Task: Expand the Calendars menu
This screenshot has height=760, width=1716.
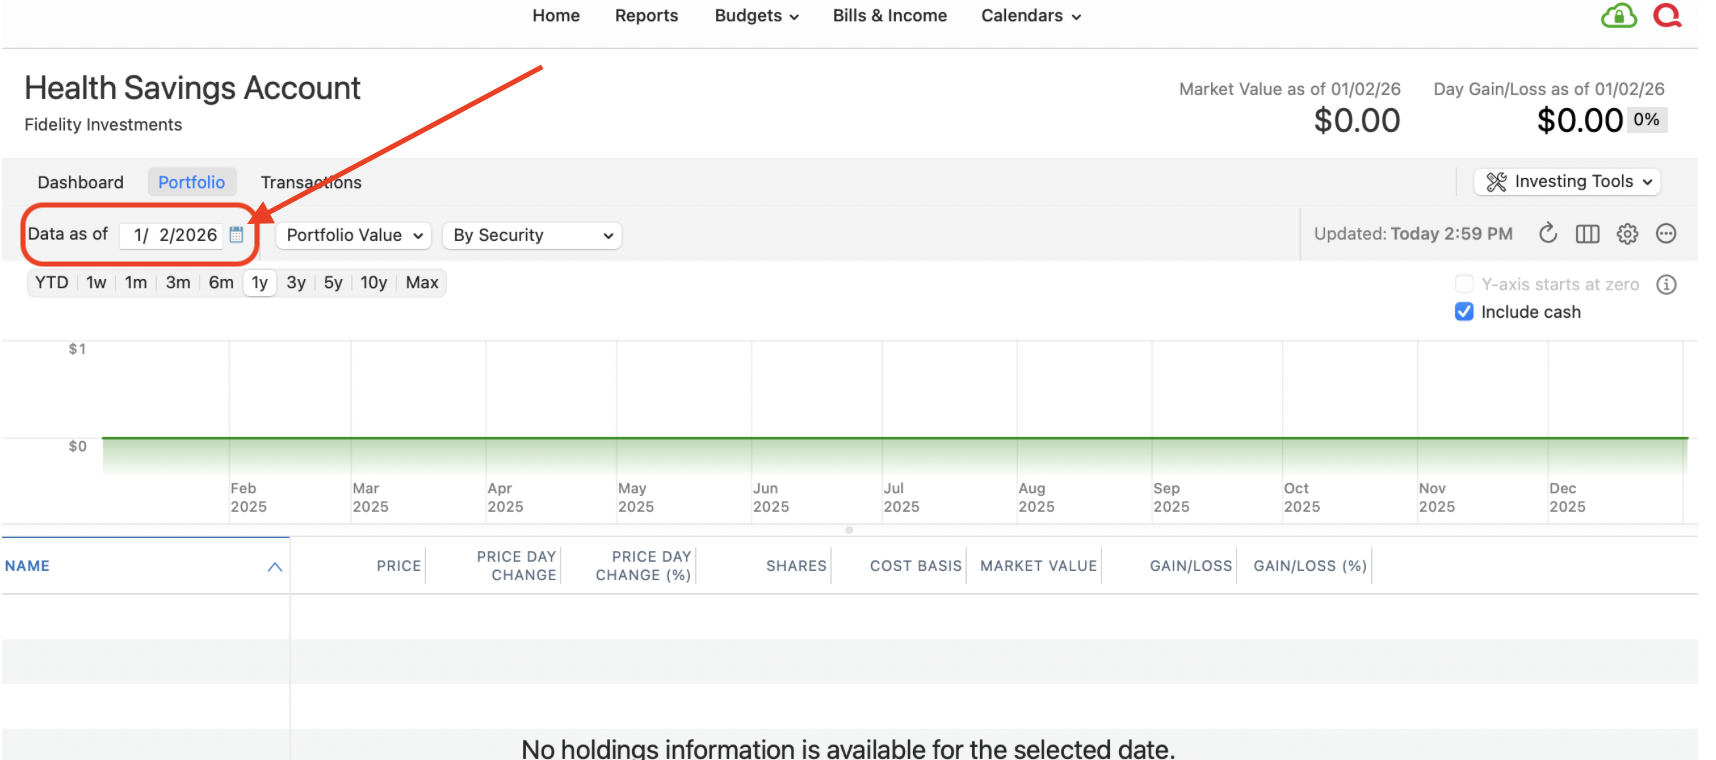Action: [1031, 16]
